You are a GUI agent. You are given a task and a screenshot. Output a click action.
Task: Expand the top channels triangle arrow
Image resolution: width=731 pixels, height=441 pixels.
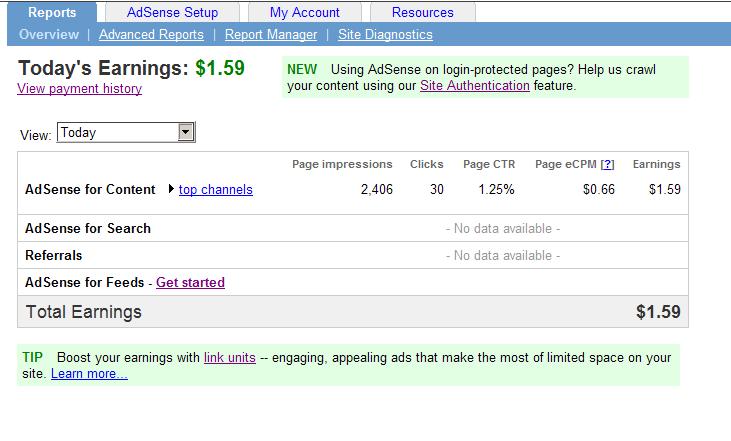click(171, 189)
